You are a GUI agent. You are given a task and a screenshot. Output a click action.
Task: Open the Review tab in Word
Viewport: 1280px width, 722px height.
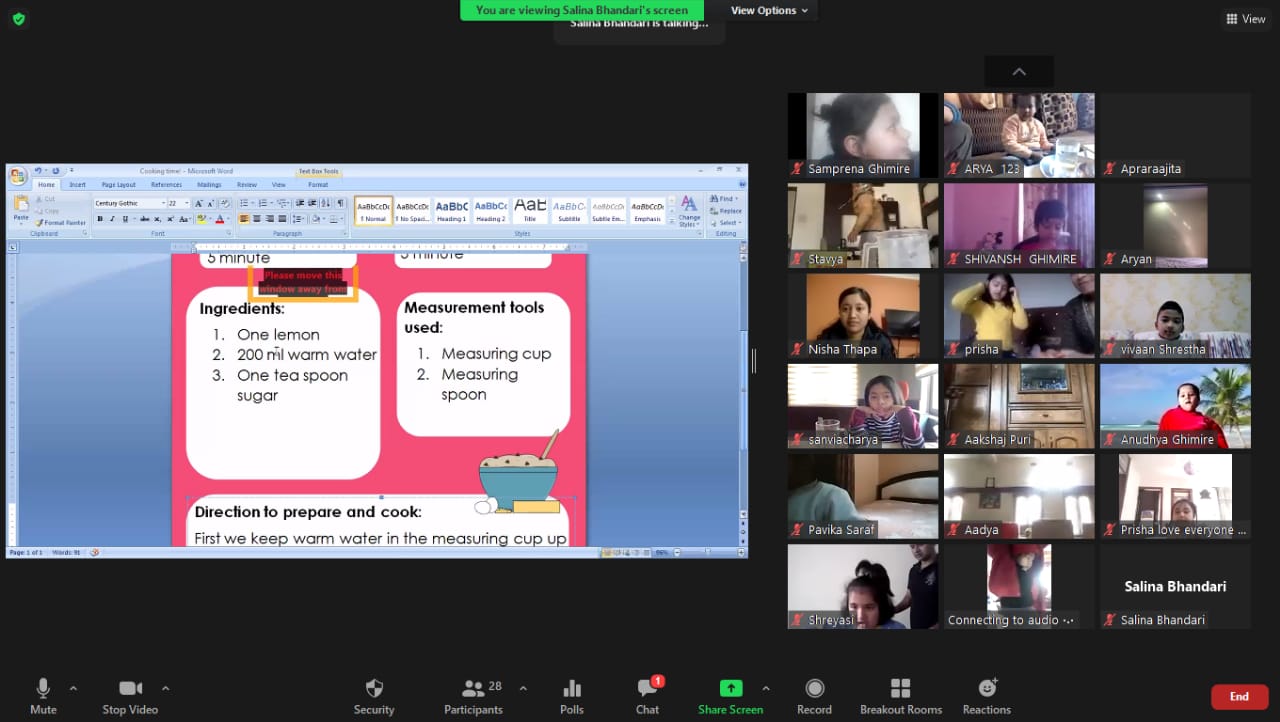click(x=246, y=185)
